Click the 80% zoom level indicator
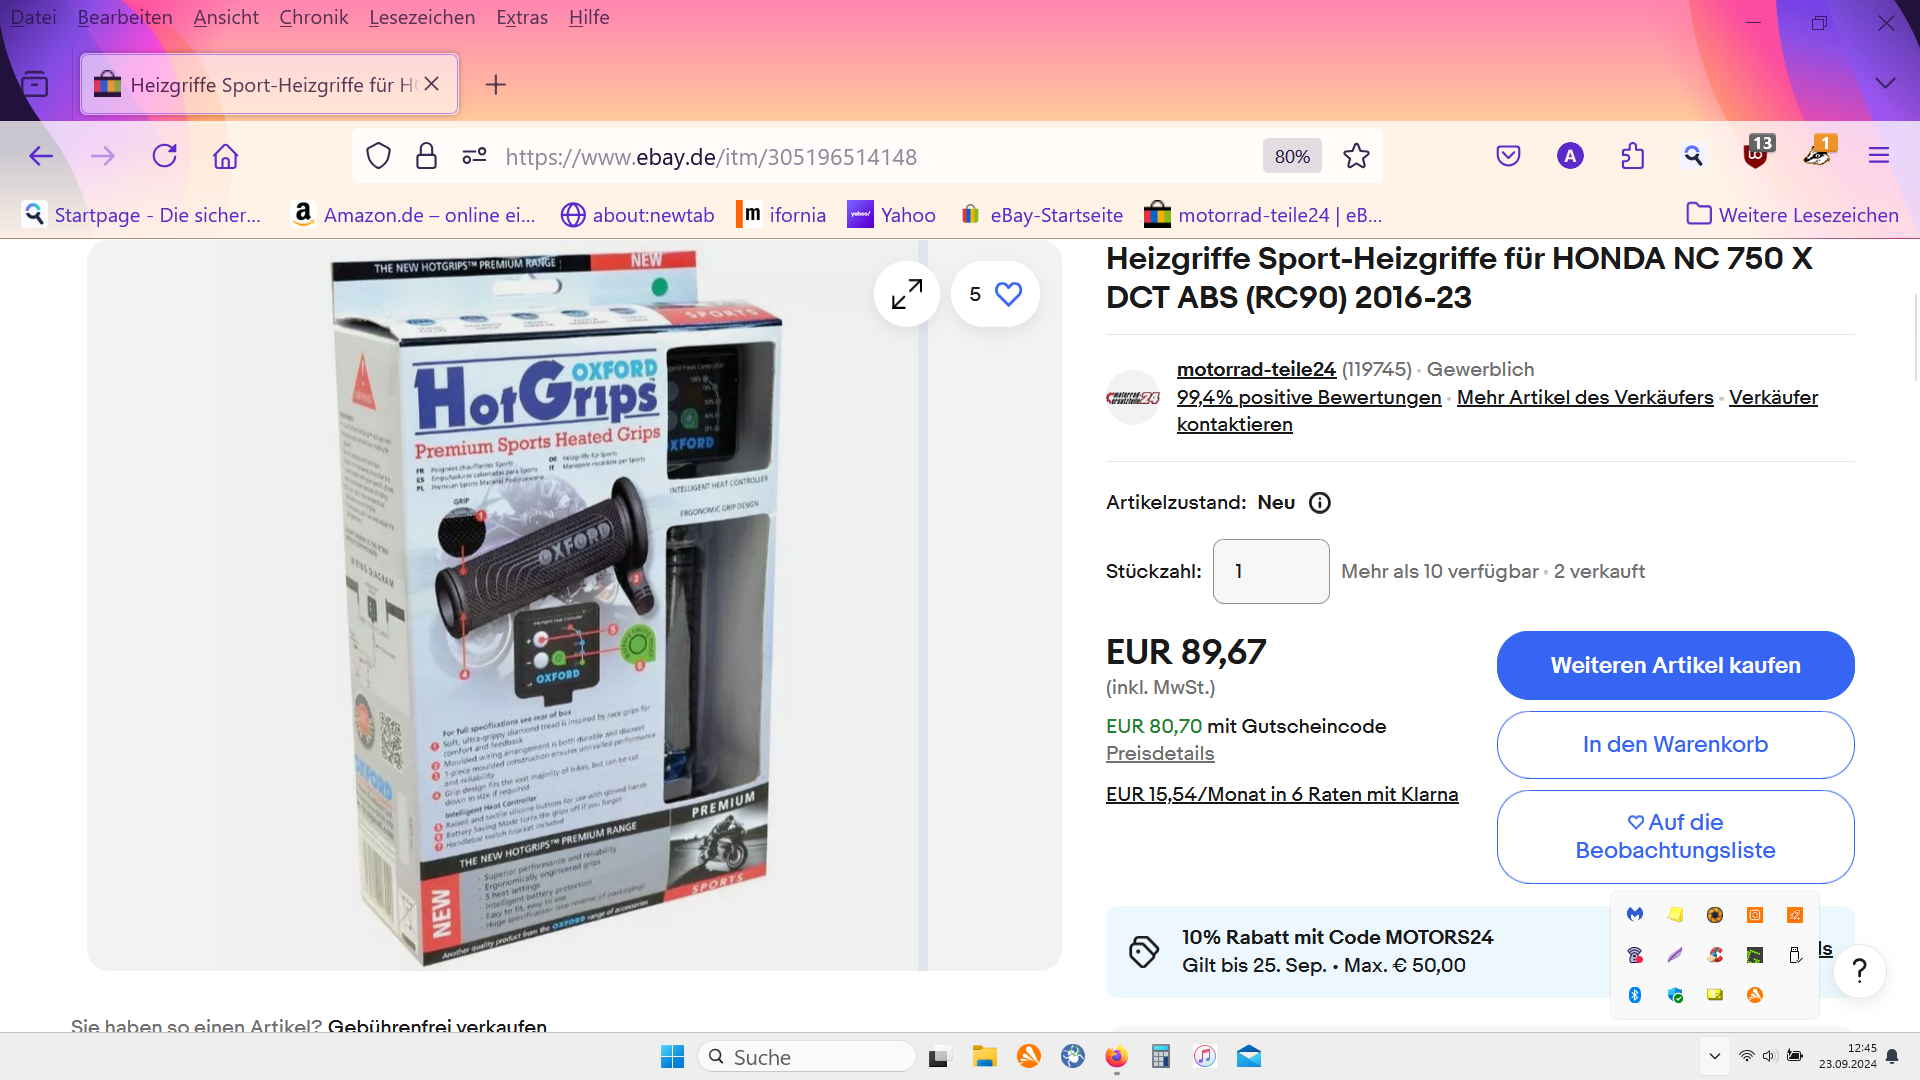Image resolution: width=1920 pixels, height=1080 pixels. [x=1292, y=156]
